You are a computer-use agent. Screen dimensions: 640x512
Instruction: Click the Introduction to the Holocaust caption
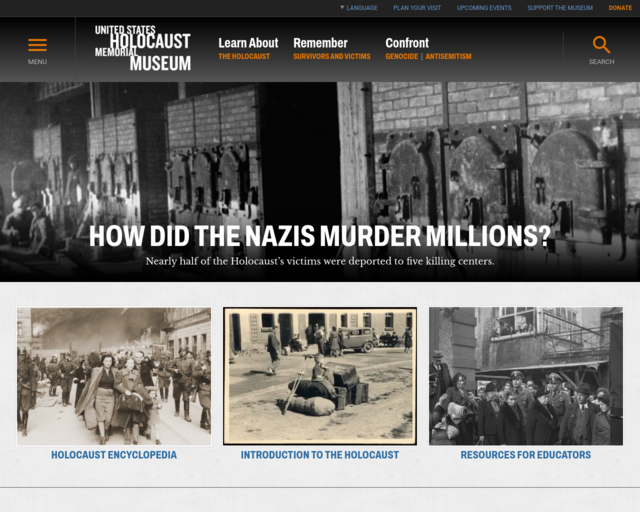(320, 455)
